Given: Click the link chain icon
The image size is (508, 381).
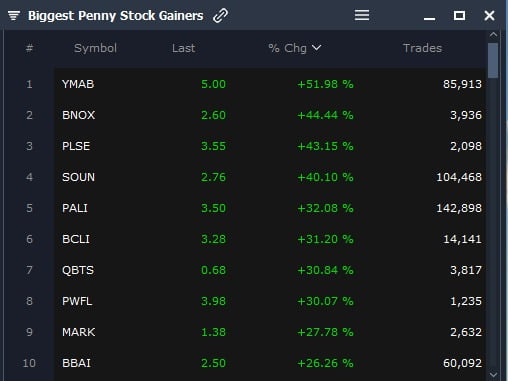Looking at the screenshot, I should tap(220, 15).
